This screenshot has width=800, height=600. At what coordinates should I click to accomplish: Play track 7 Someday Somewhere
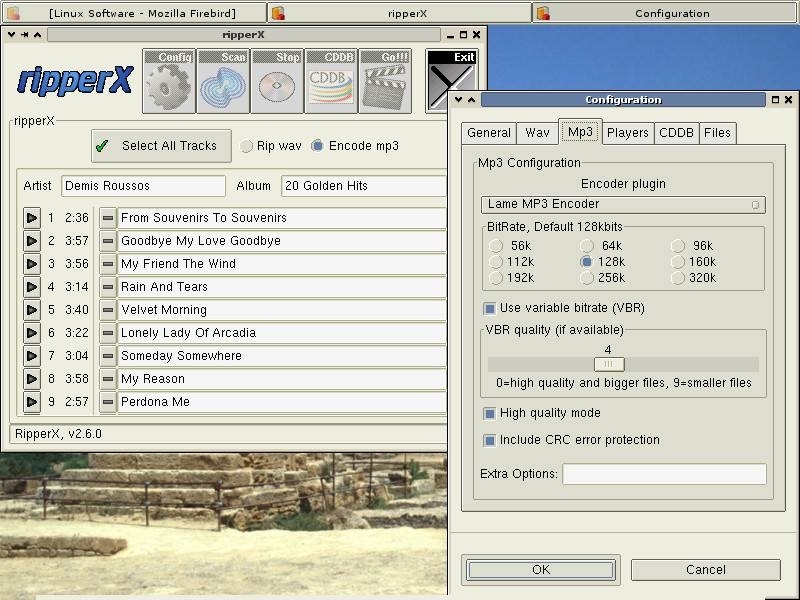[32, 356]
